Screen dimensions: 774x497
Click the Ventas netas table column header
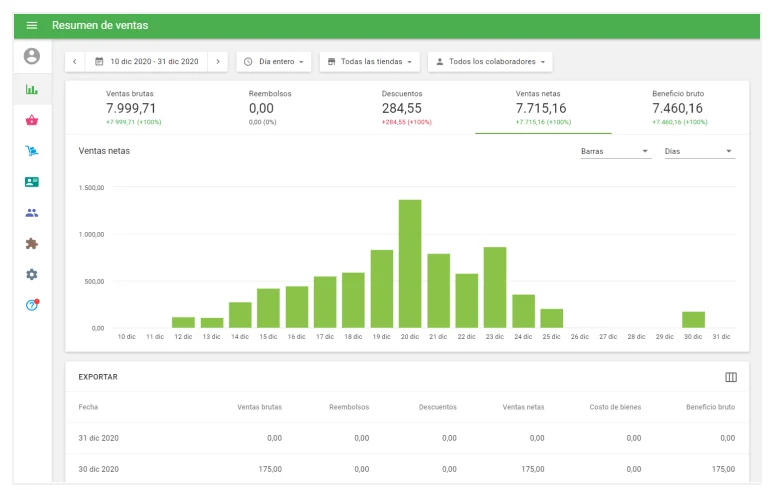pos(523,407)
